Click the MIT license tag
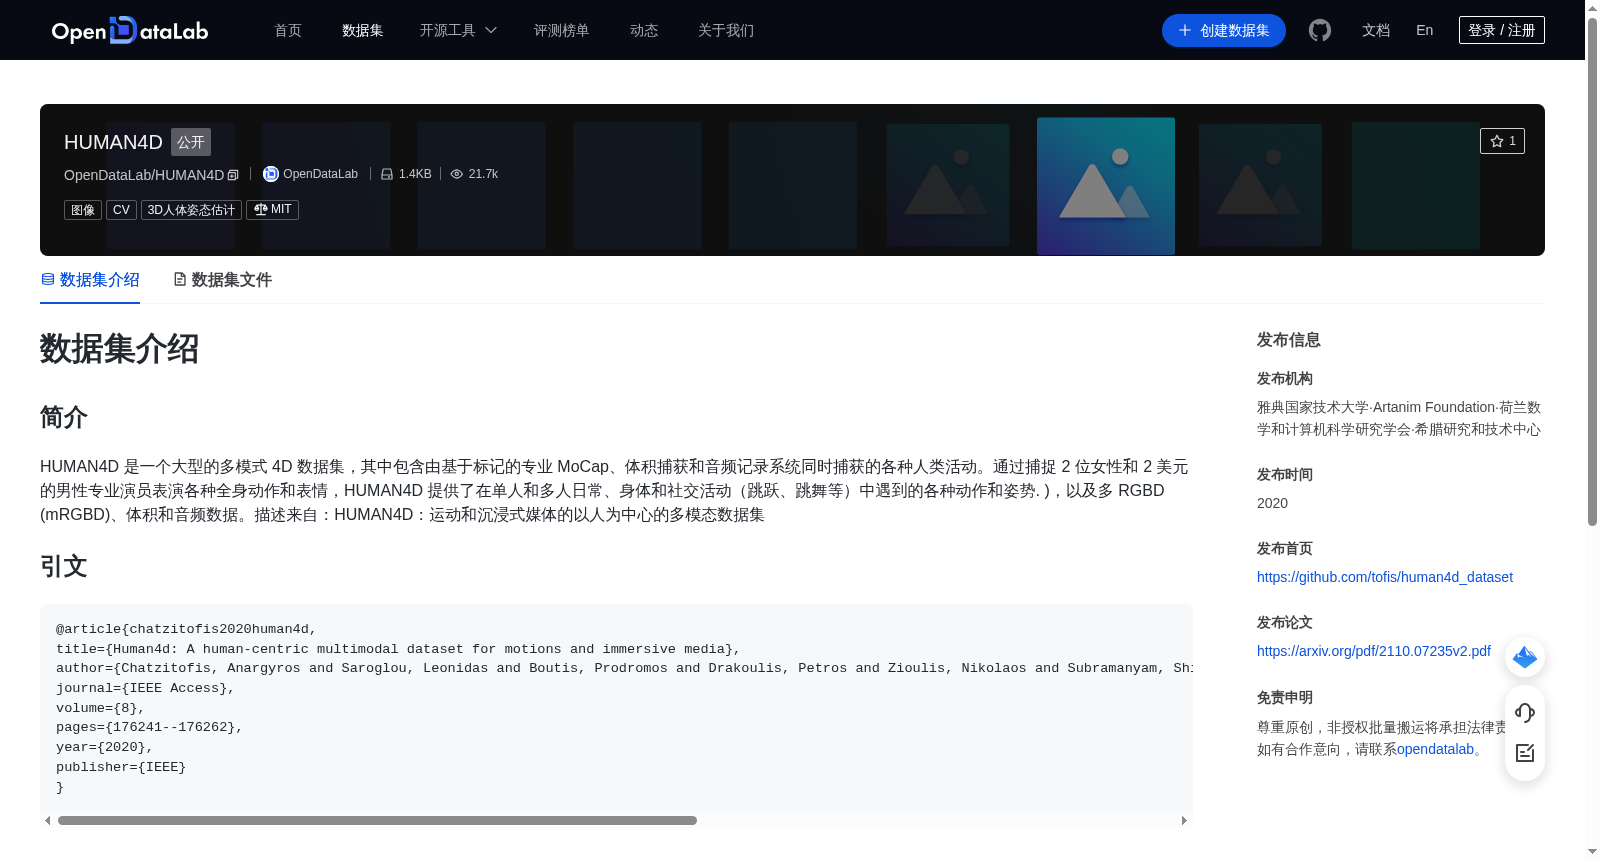This screenshot has width=1600, height=861. (272, 210)
